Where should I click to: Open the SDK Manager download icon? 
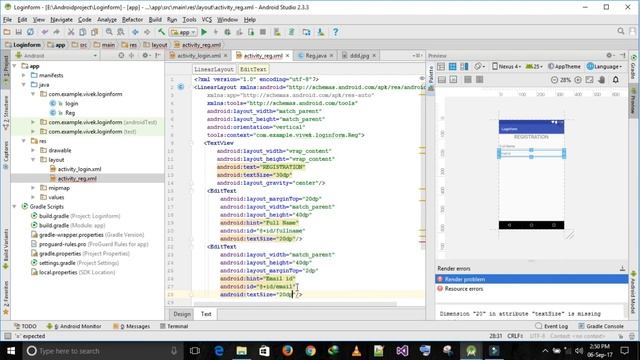tap(321, 32)
